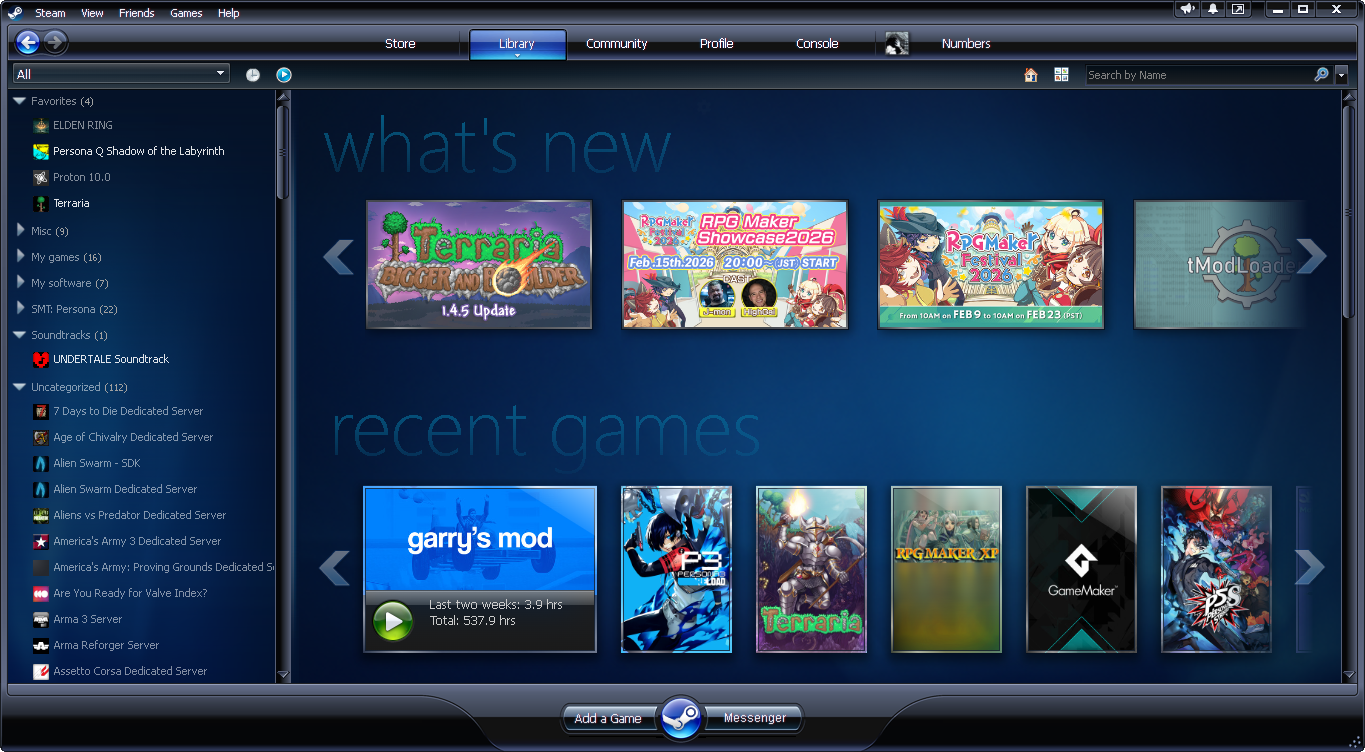Open collections grid view icon

point(1061,75)
